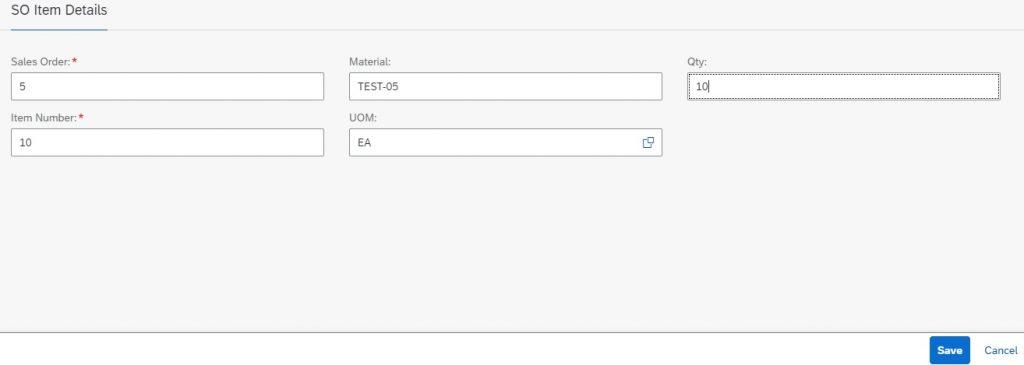The width and height of the screenshot is (1024, 365).
Task: Place cursor in the Qty input
Action: [843, 86]
